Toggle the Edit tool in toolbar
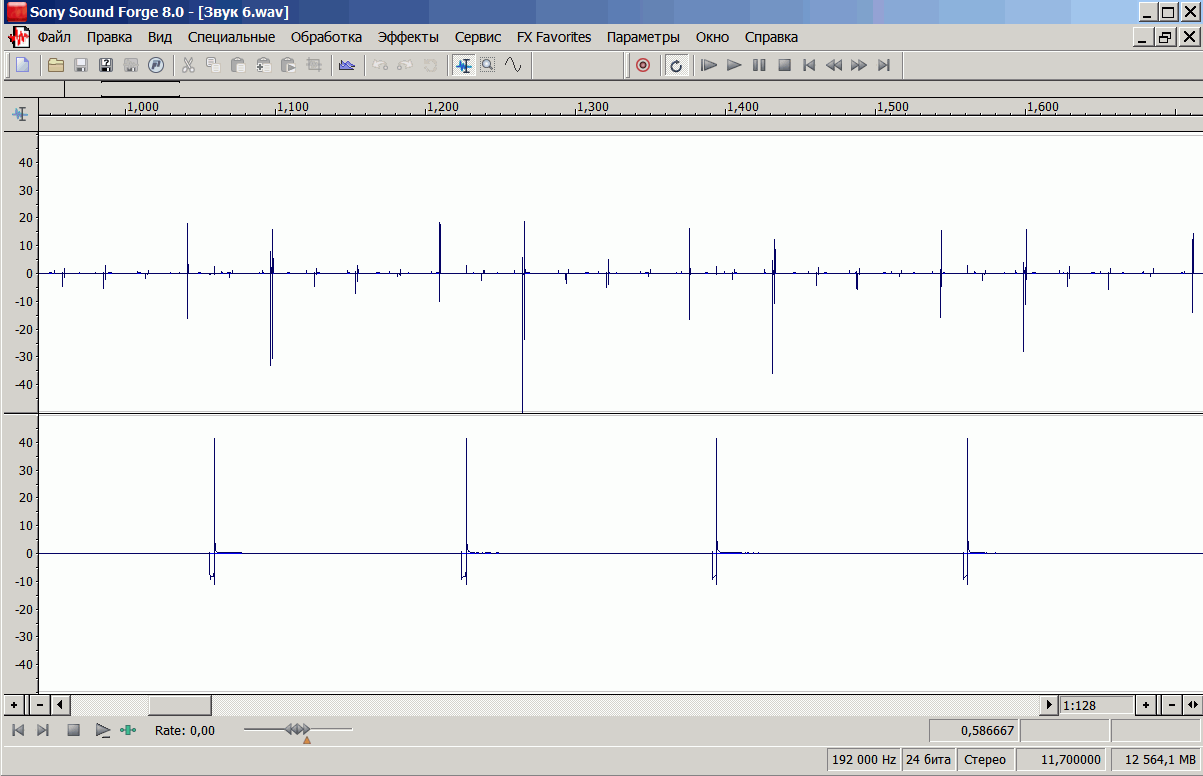The image size is (1203, 776). [464, 65]
